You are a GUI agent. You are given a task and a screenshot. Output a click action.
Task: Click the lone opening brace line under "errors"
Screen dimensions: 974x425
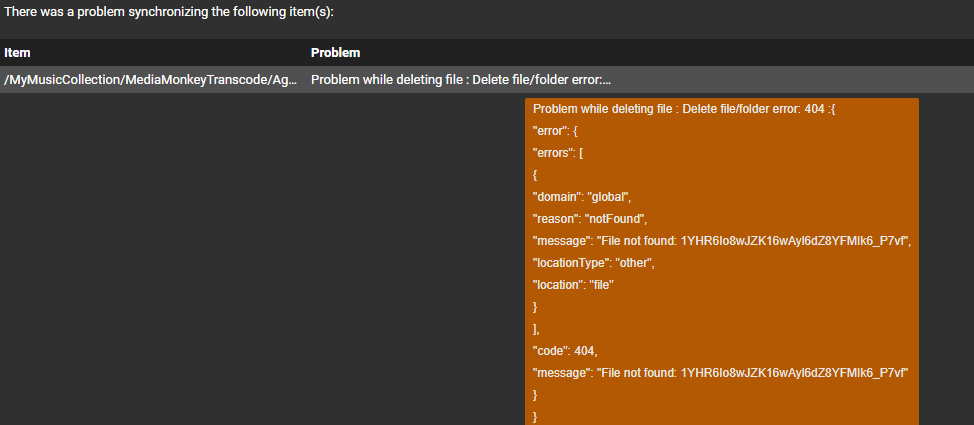(x=536, y=174)
